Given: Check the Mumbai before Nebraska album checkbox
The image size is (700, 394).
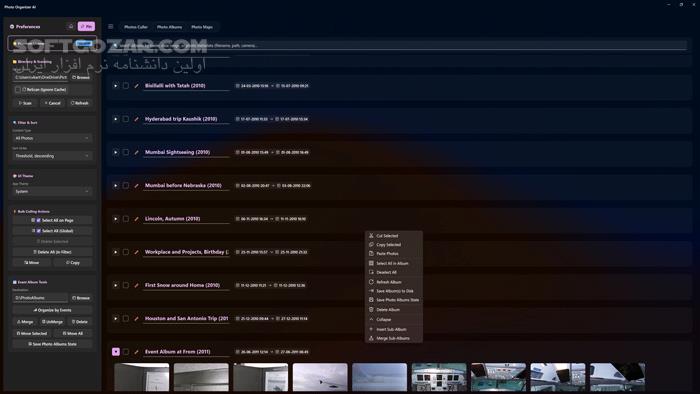Looking at the screenshot, I should coord(126,186).
